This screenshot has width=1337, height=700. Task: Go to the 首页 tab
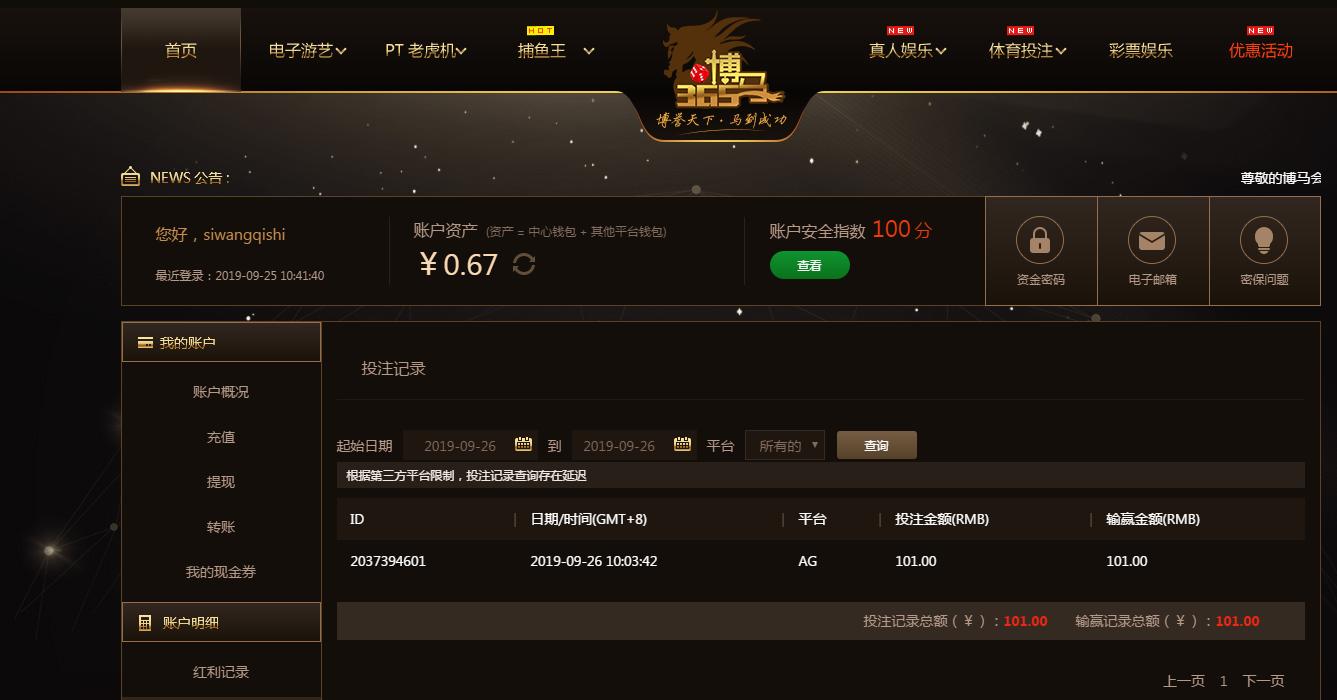click(x=181, y=50)
